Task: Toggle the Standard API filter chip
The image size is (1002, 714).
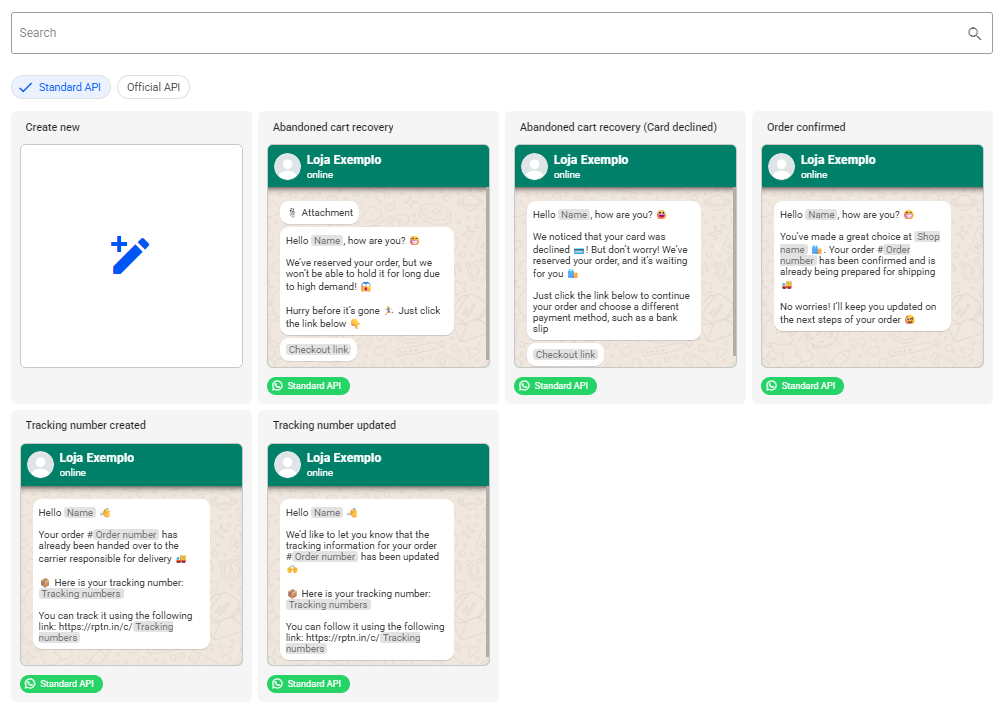Action: [x=61, y=87]
